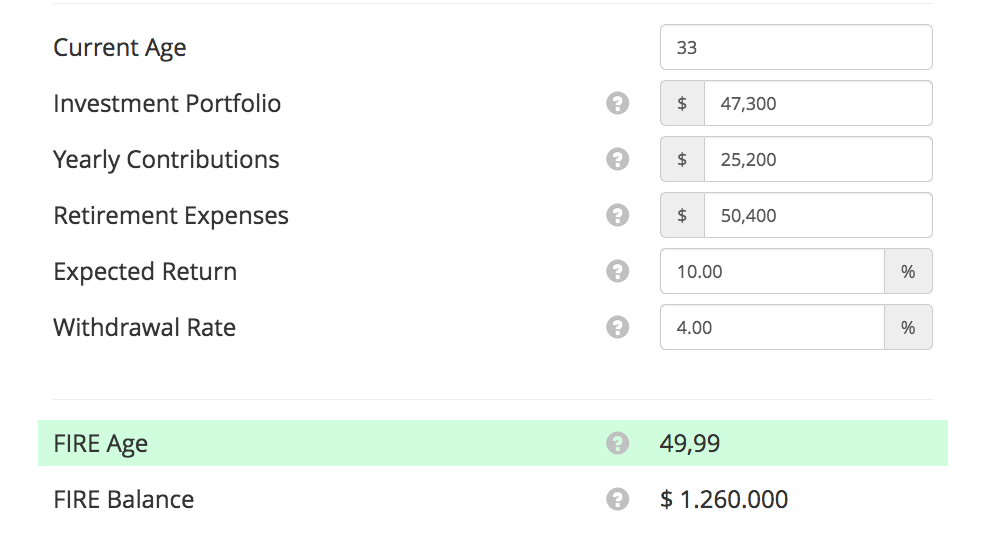
Task: Click the FIRE Age result value
Action: click(x=690, y=443)
